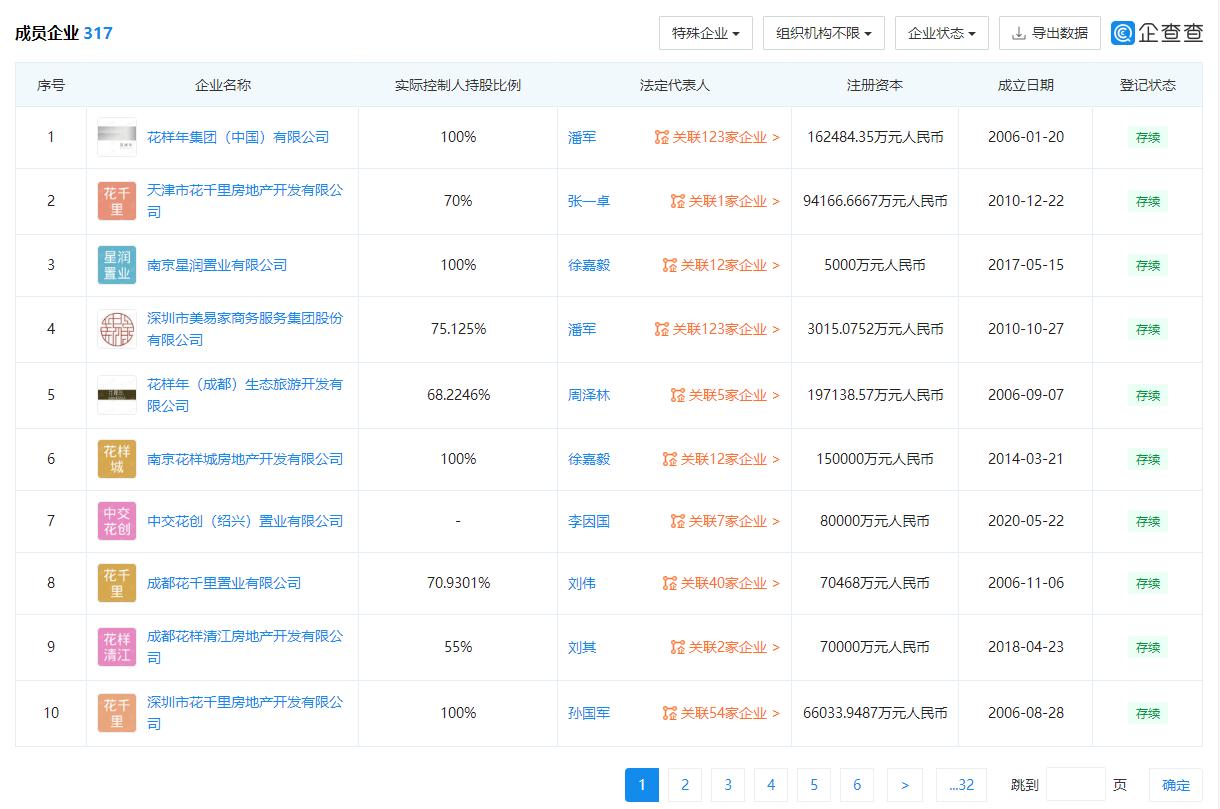1220x809 pixels.
Task: Open legal representative 徐嘉毅 in row 6
Action: click(589, 459)
